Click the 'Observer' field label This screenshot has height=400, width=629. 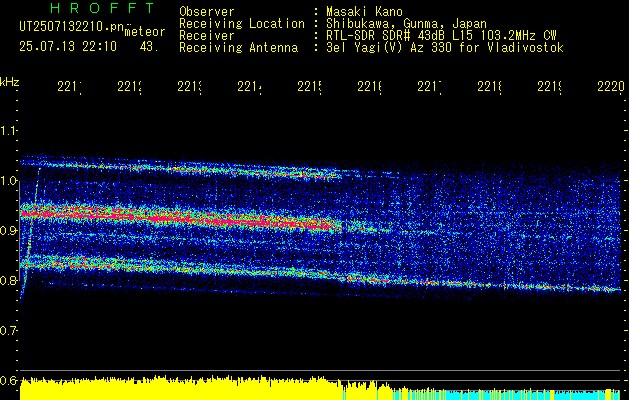click(207, 12)
